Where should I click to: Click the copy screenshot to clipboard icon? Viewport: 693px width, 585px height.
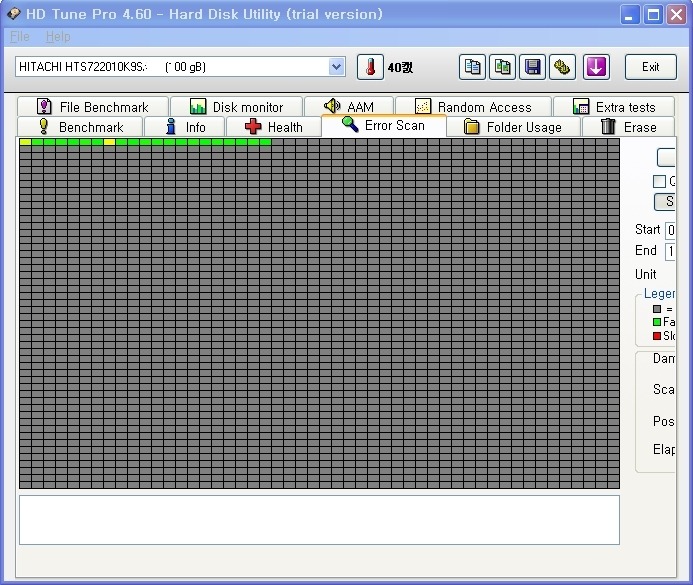coord(503,67)
